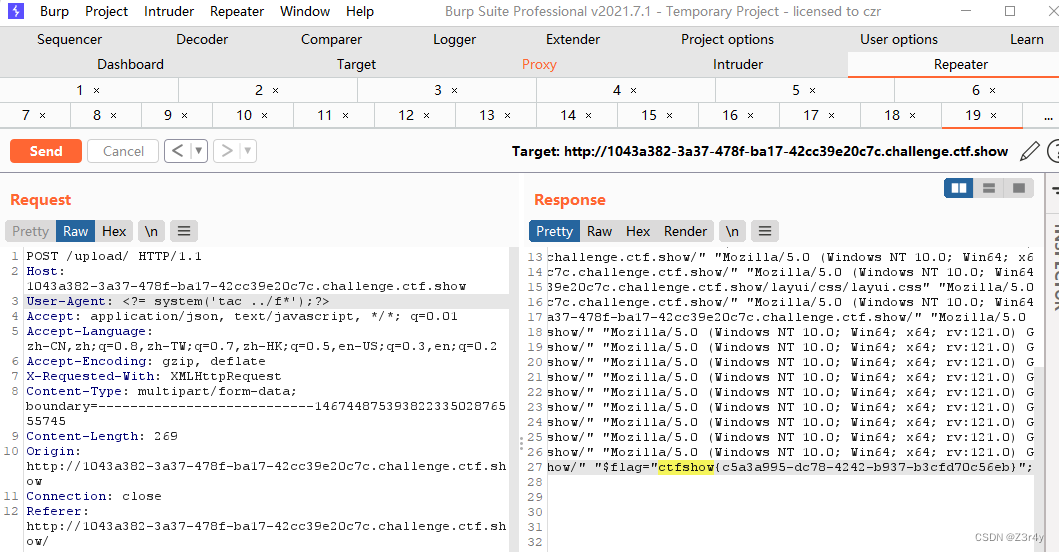This screenshot has width=1059, height=552.
Task: Close Repeater tab 6 with its x
Action: point(993,91)
